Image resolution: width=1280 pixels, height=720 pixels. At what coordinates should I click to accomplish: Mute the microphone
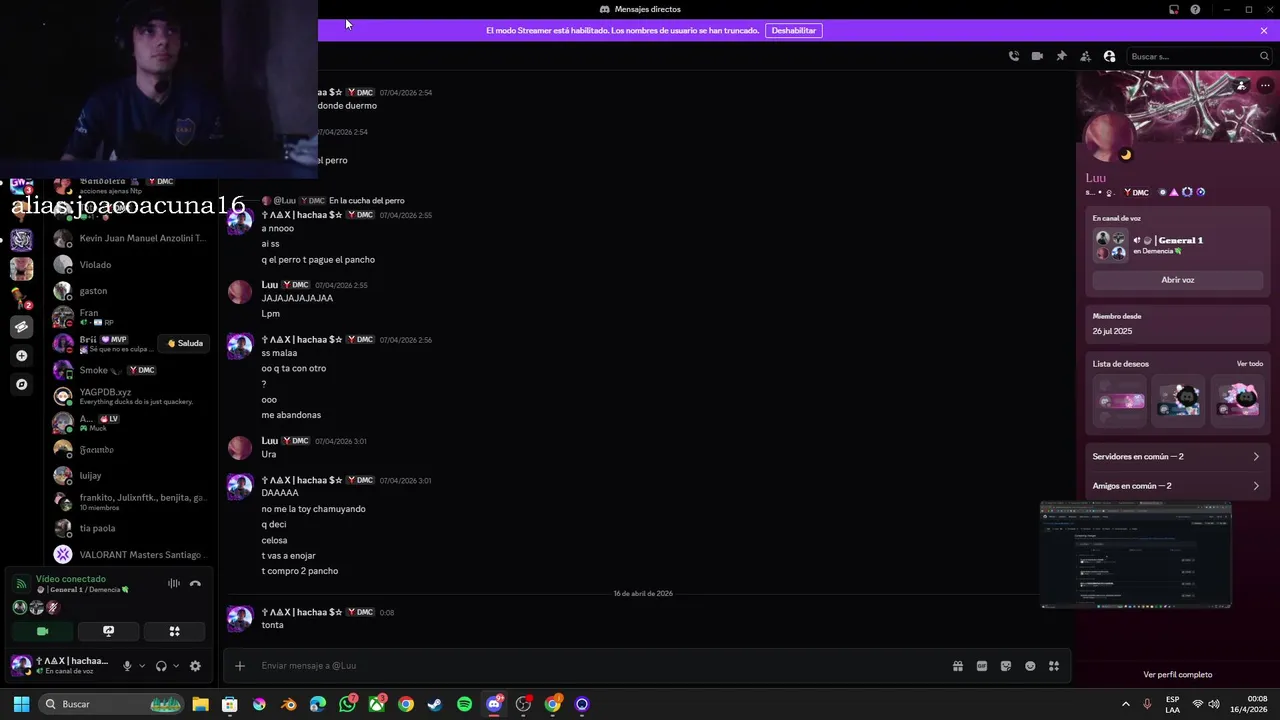click(x=127, y=666)
